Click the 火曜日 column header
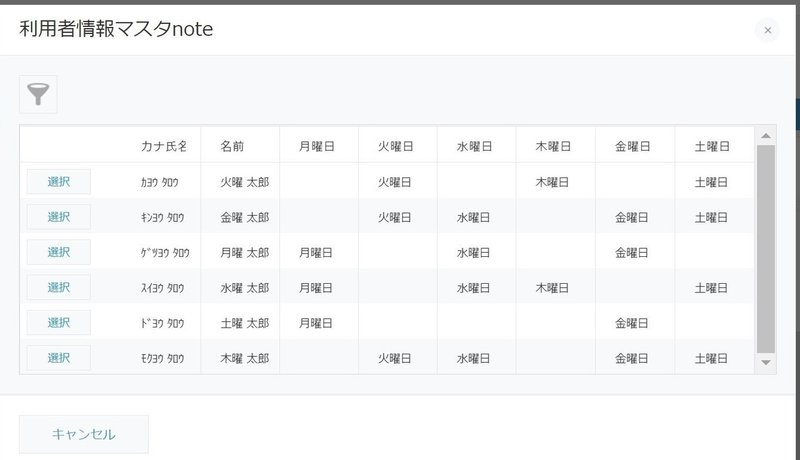The image size is (800, 460). click(395, 146)
